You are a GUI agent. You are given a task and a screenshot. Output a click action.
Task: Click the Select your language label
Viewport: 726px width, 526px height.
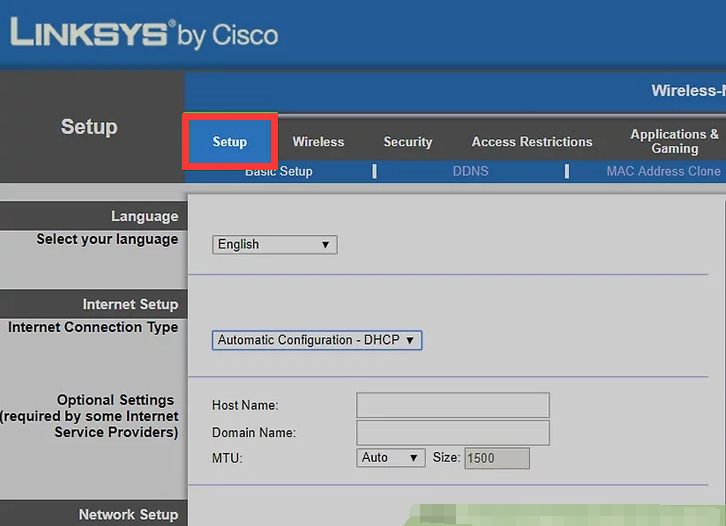click(107, 239)
